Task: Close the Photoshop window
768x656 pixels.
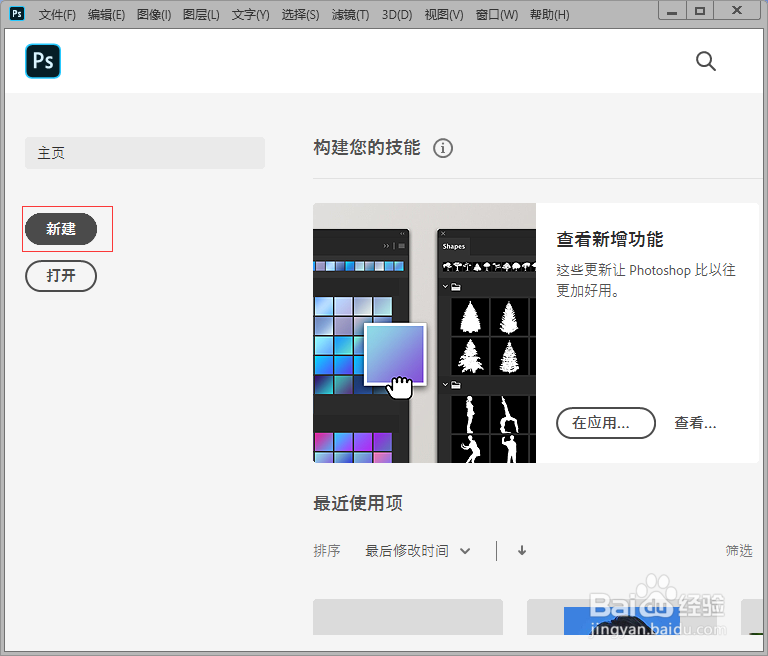Action: click(x=737, y=11)
